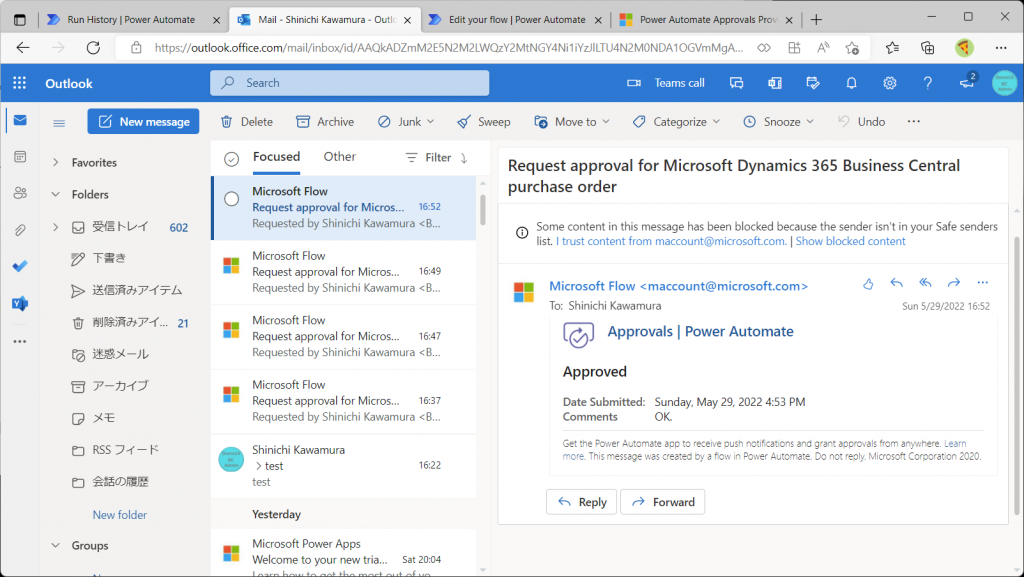This screenshot has height=577, width=1024.
Task: Click the Reply button below the message
Action: pyautogui.click(x=581, y=502)
